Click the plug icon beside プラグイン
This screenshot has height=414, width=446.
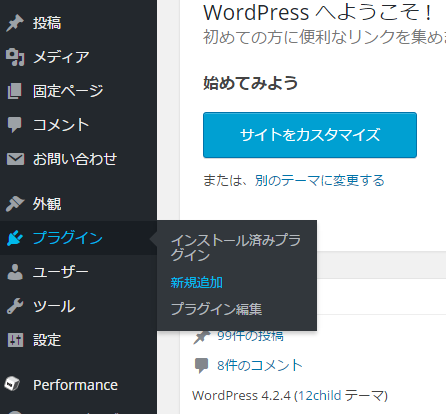[15, 238]
